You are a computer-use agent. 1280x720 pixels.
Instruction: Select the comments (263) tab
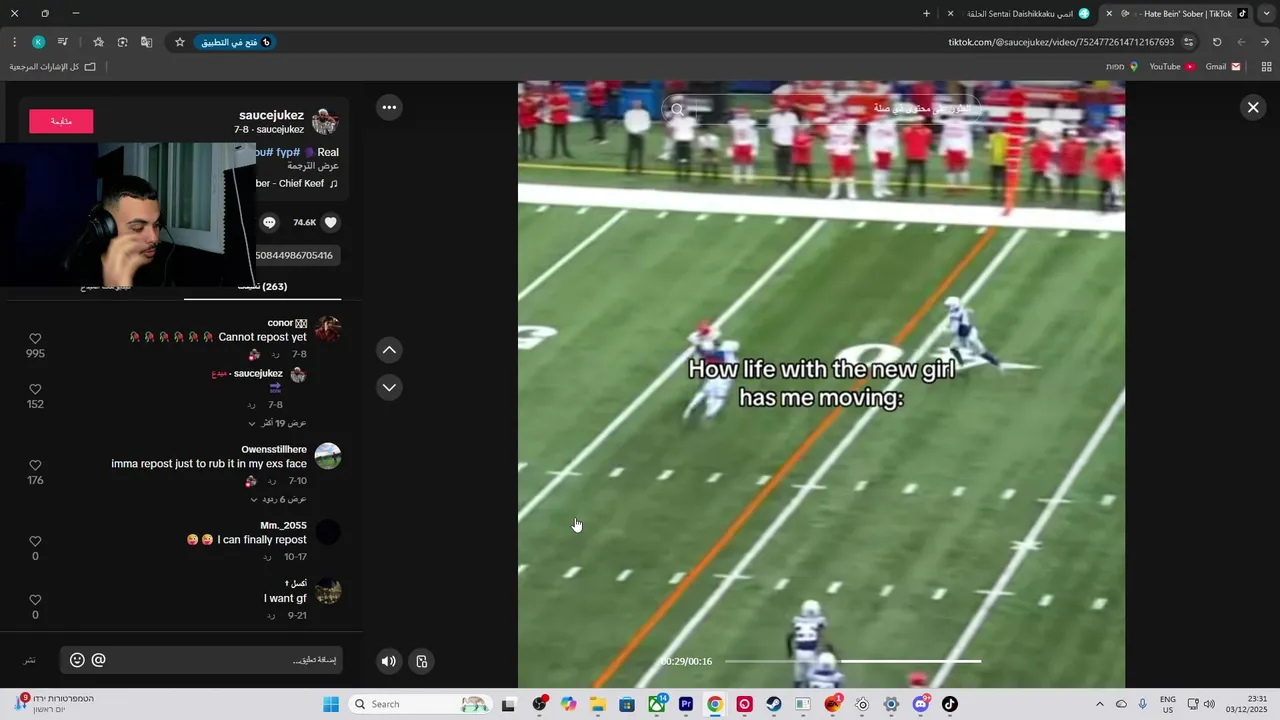pos(262,287)
